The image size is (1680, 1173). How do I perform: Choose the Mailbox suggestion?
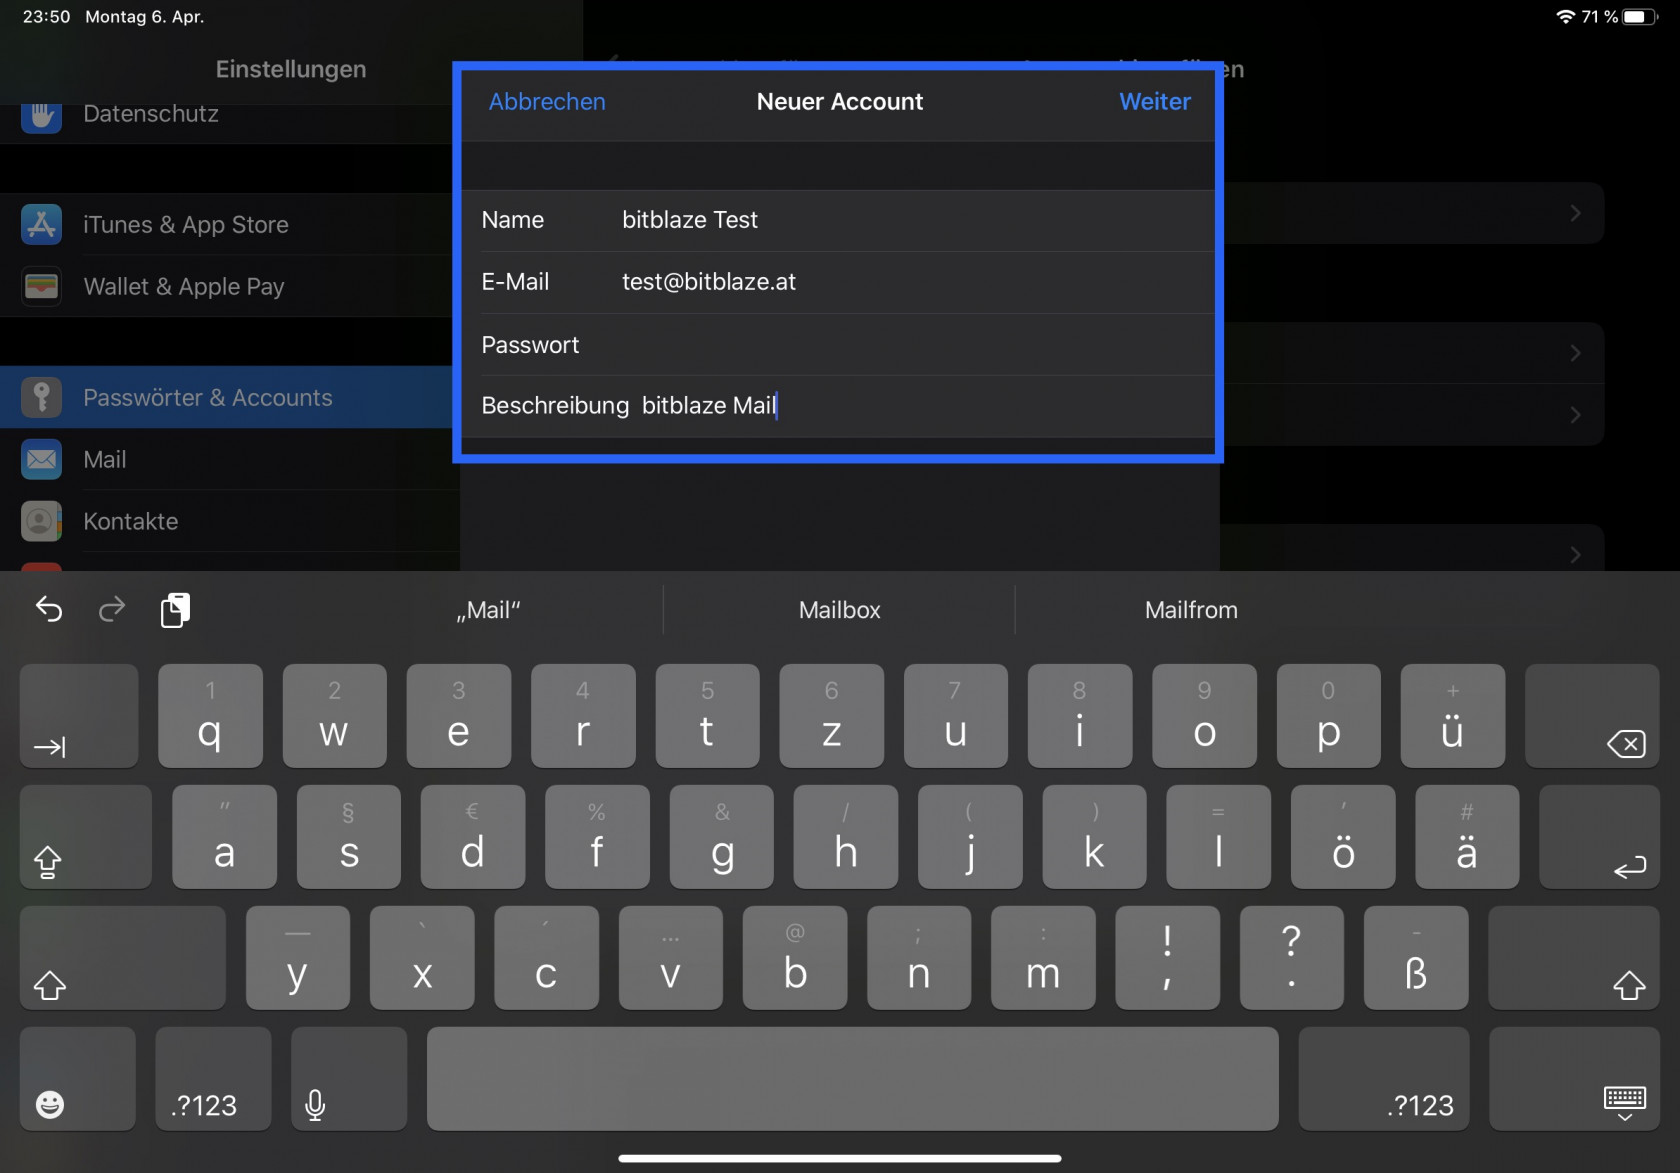pyautogui.click(x=839, y=610)
